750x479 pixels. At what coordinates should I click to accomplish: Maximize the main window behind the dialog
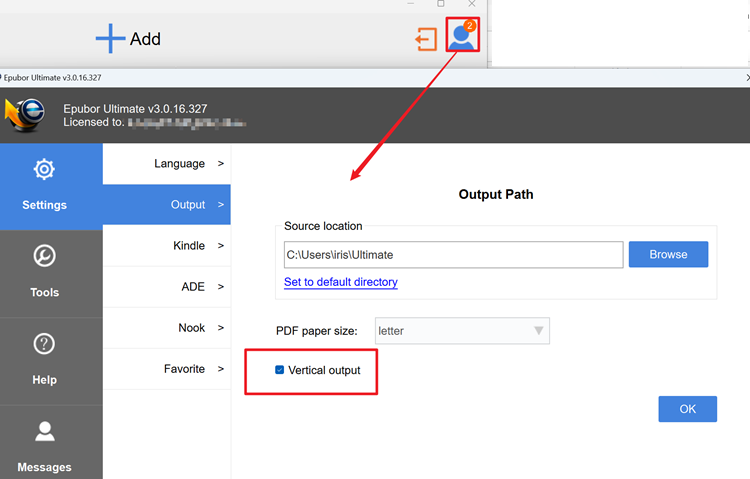click(x=441, y=4)
